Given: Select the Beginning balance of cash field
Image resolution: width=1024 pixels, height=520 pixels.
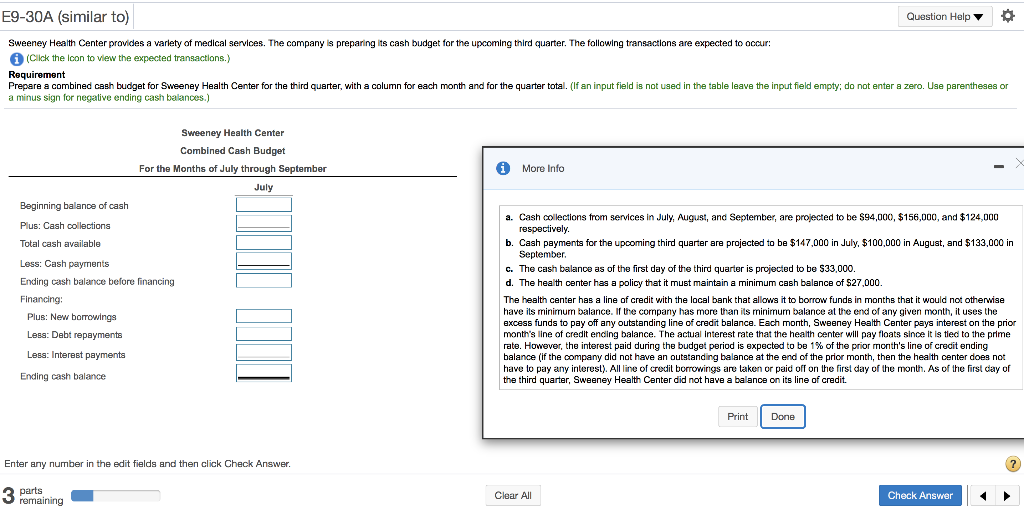Looking at the screenshot, I should click(x=264, y=205).
